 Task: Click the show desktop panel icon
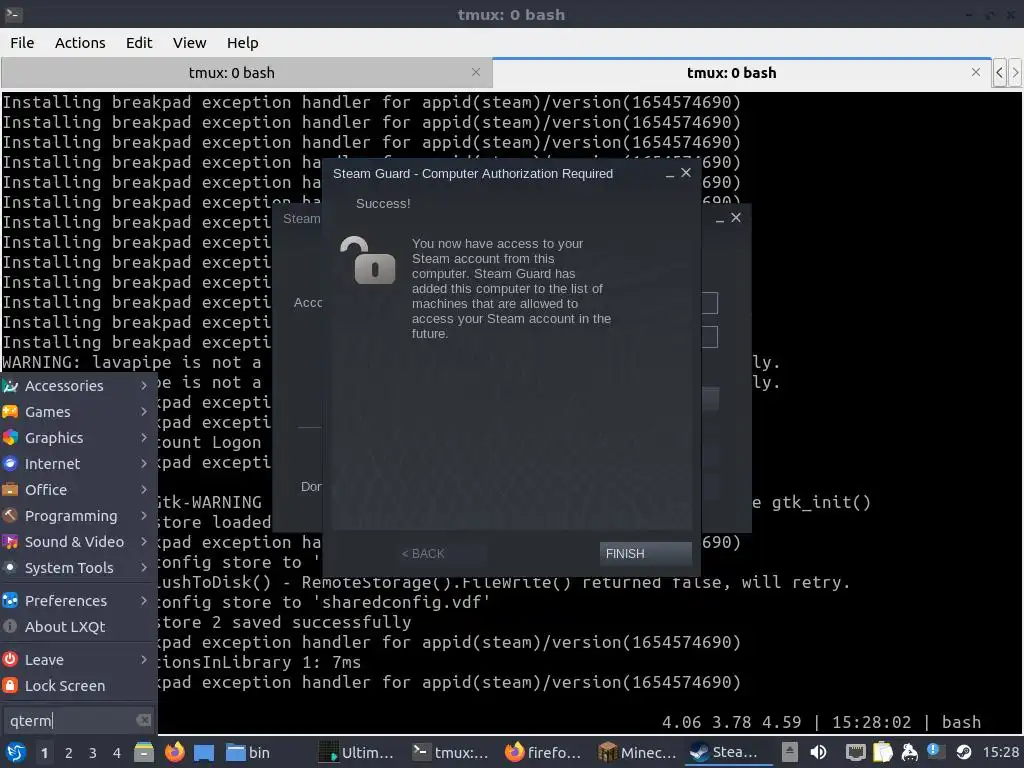point(204,752)
